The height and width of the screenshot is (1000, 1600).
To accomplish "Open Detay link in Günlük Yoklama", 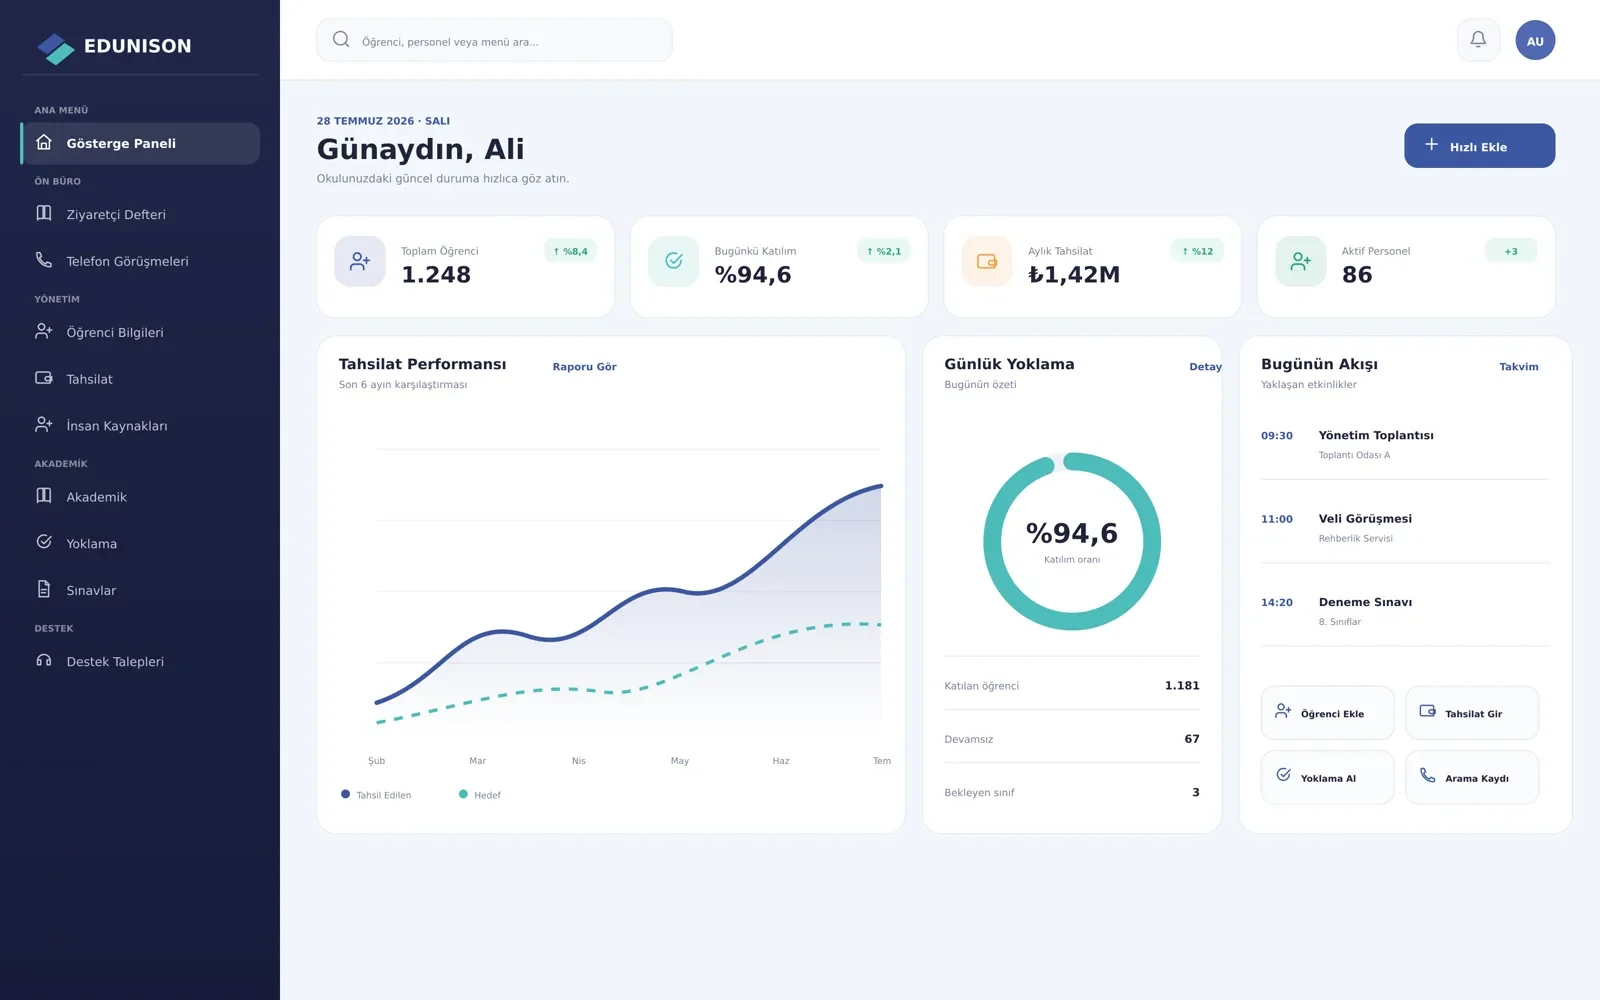I will tap(1205, 367).
